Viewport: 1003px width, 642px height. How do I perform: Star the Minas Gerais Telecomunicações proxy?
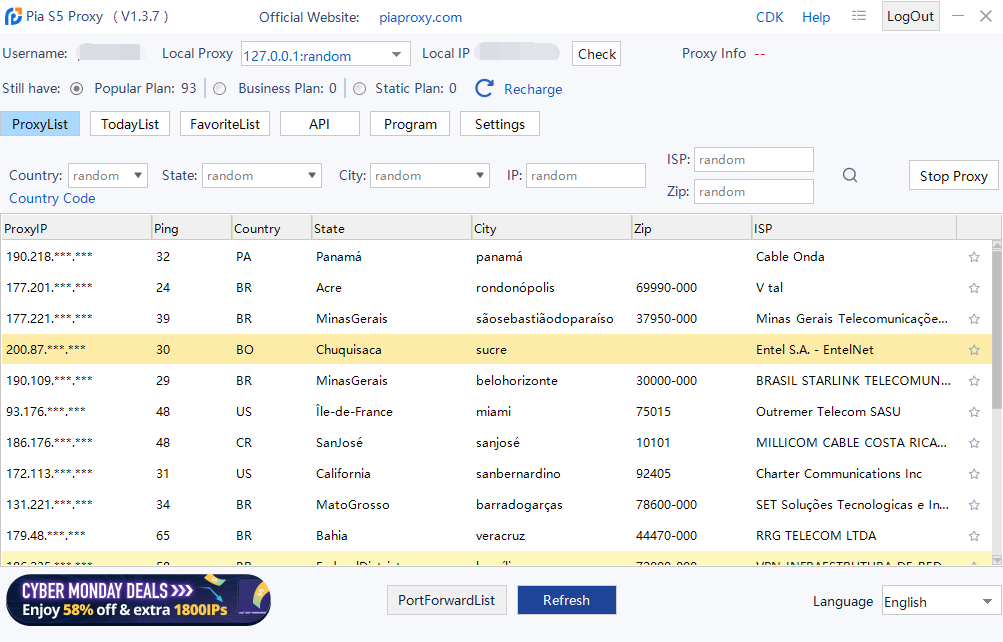pos(974,319)
